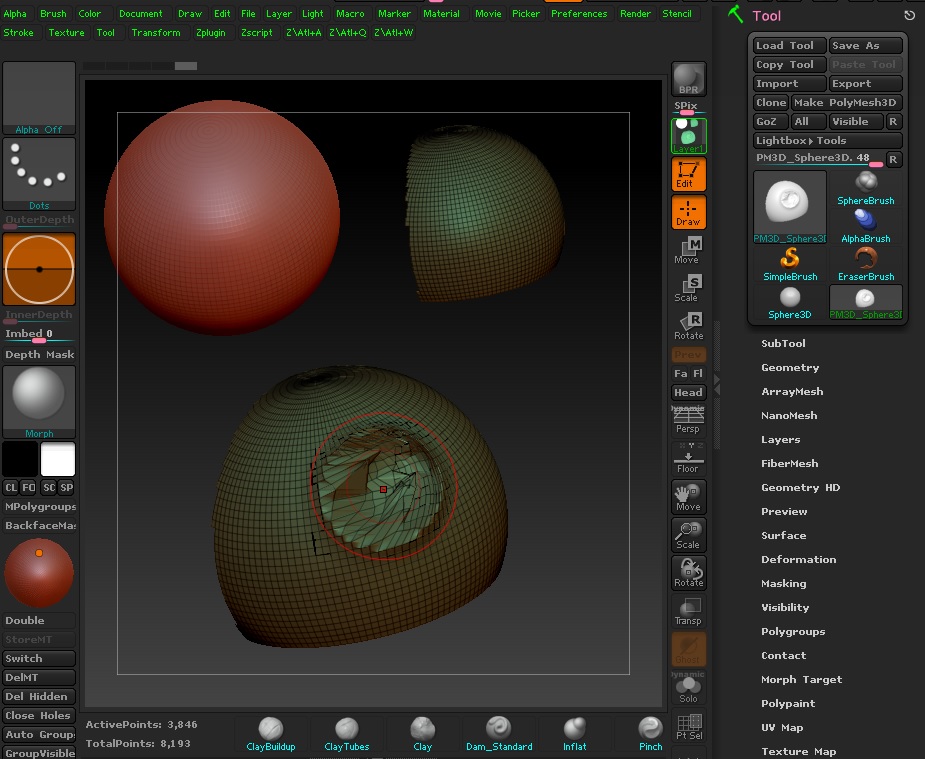Click large PM3D_Sphere3D tool thumbnail
Screen dimensions: 925x759
[790, 207]
